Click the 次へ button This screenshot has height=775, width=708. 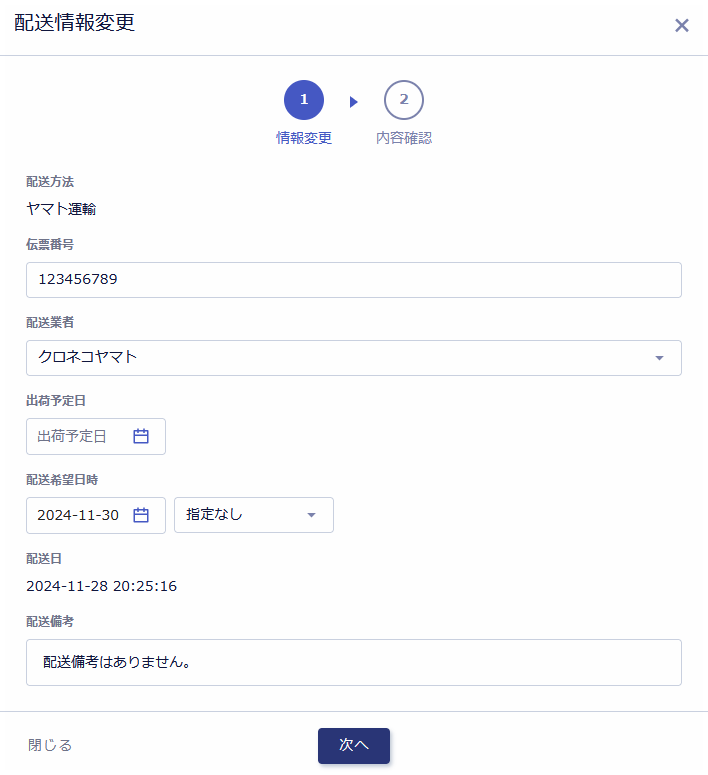(354, 745)
